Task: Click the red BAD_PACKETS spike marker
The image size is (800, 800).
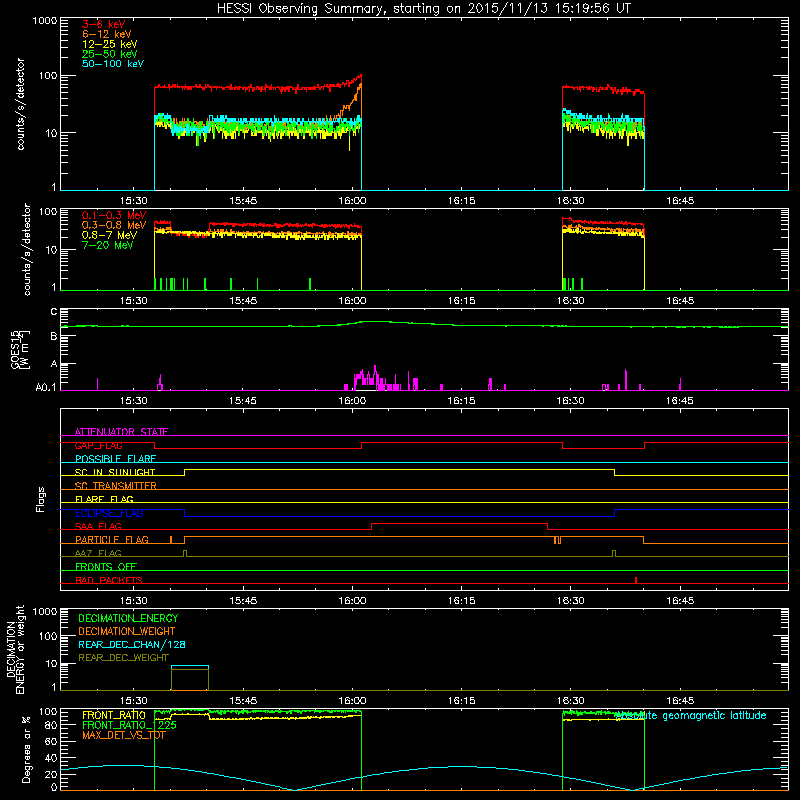Action: 636,580
